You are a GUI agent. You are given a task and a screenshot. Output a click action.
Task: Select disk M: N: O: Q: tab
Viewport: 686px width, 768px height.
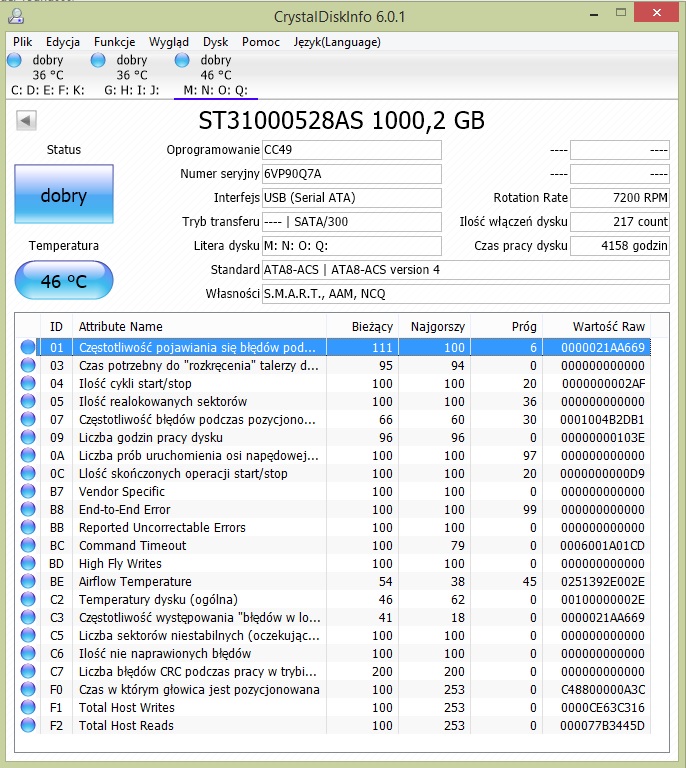pos(215,75)
